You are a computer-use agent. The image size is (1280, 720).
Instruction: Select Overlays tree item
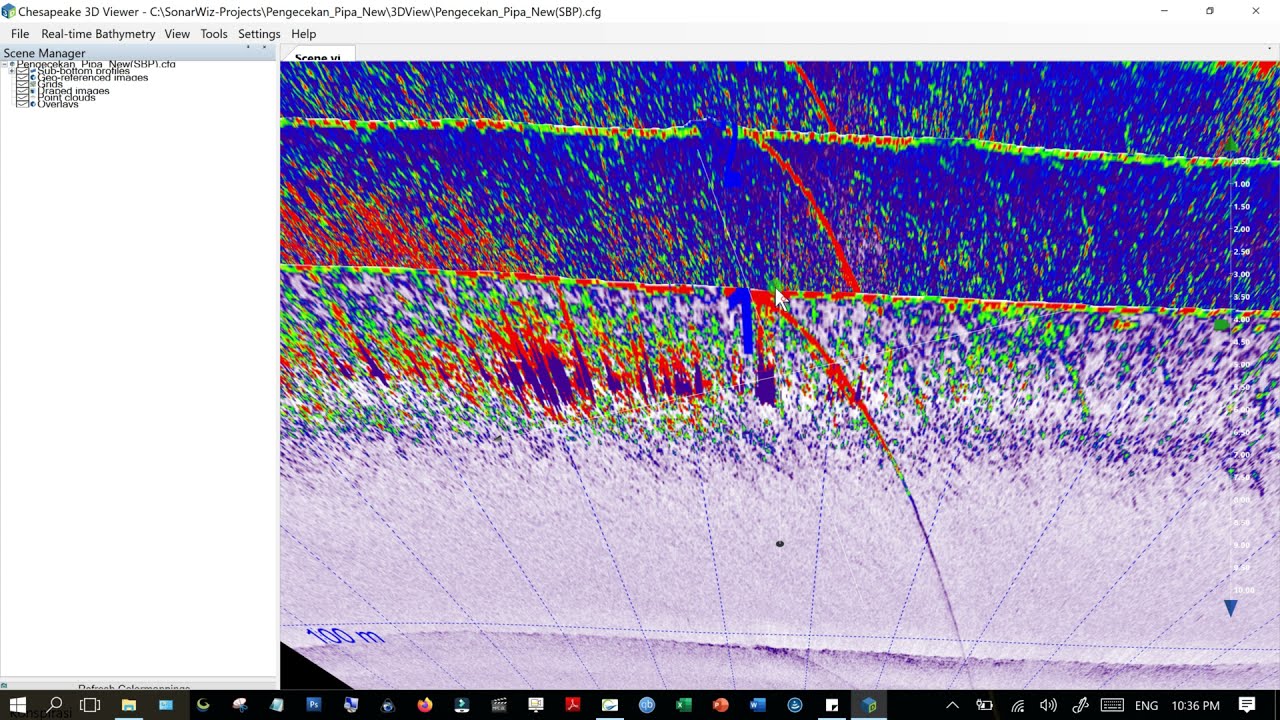(x=57, y=104)
